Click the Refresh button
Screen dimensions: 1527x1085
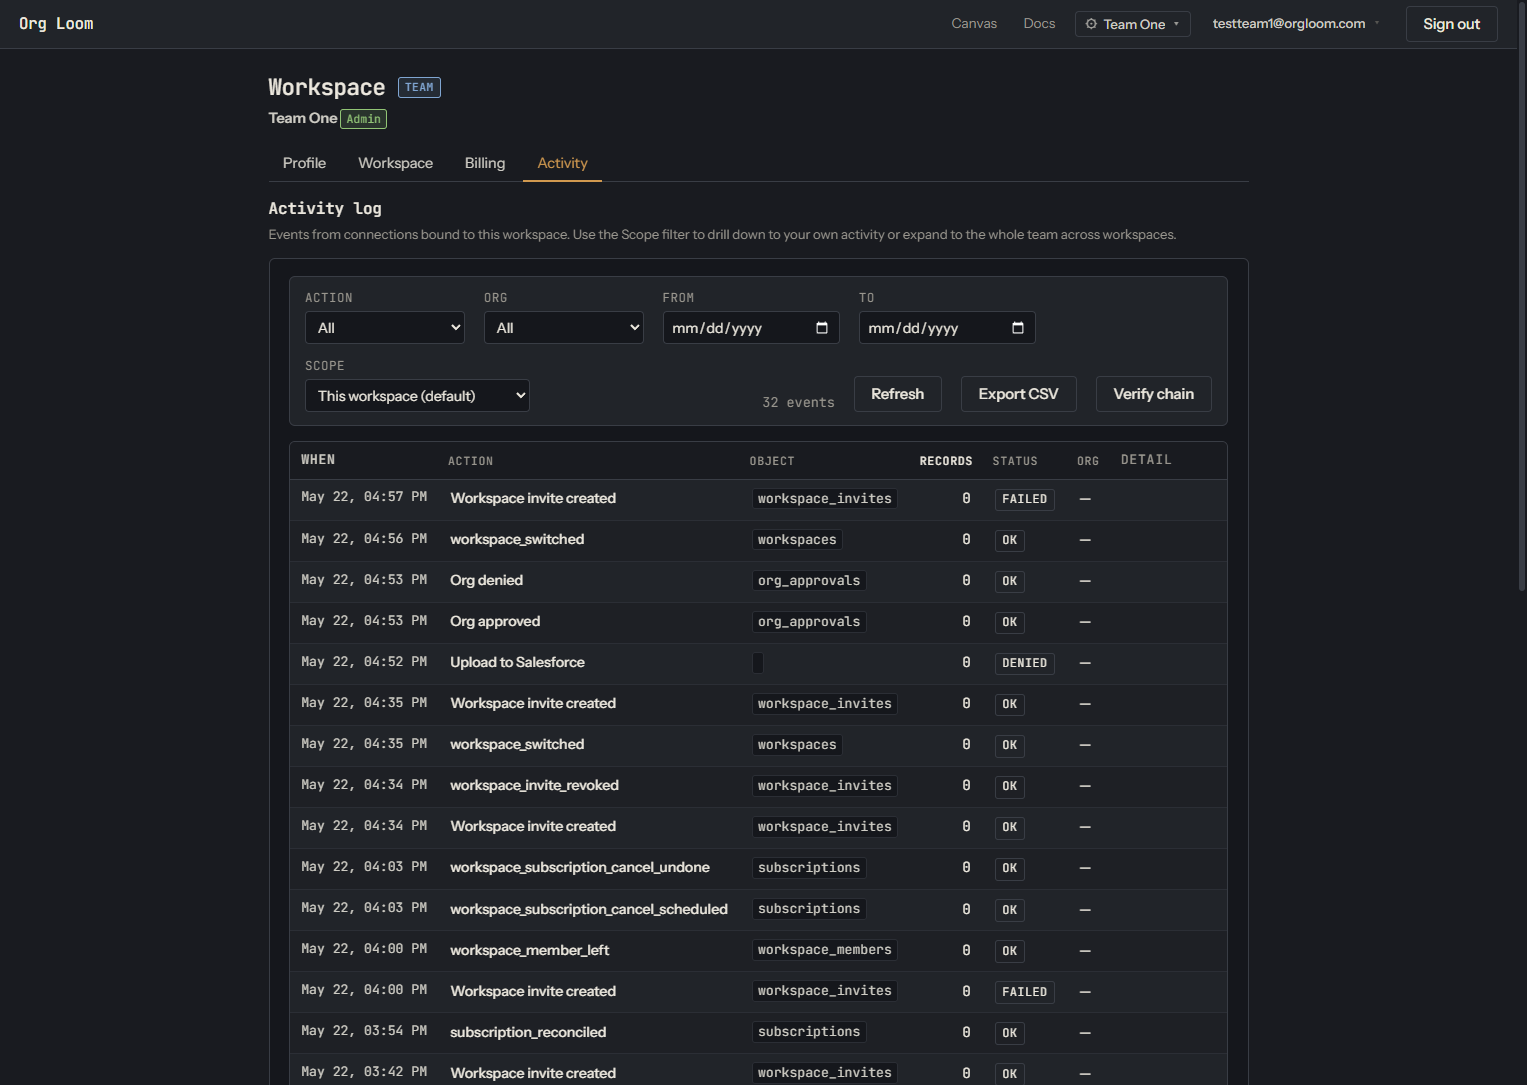pos(897,394)
